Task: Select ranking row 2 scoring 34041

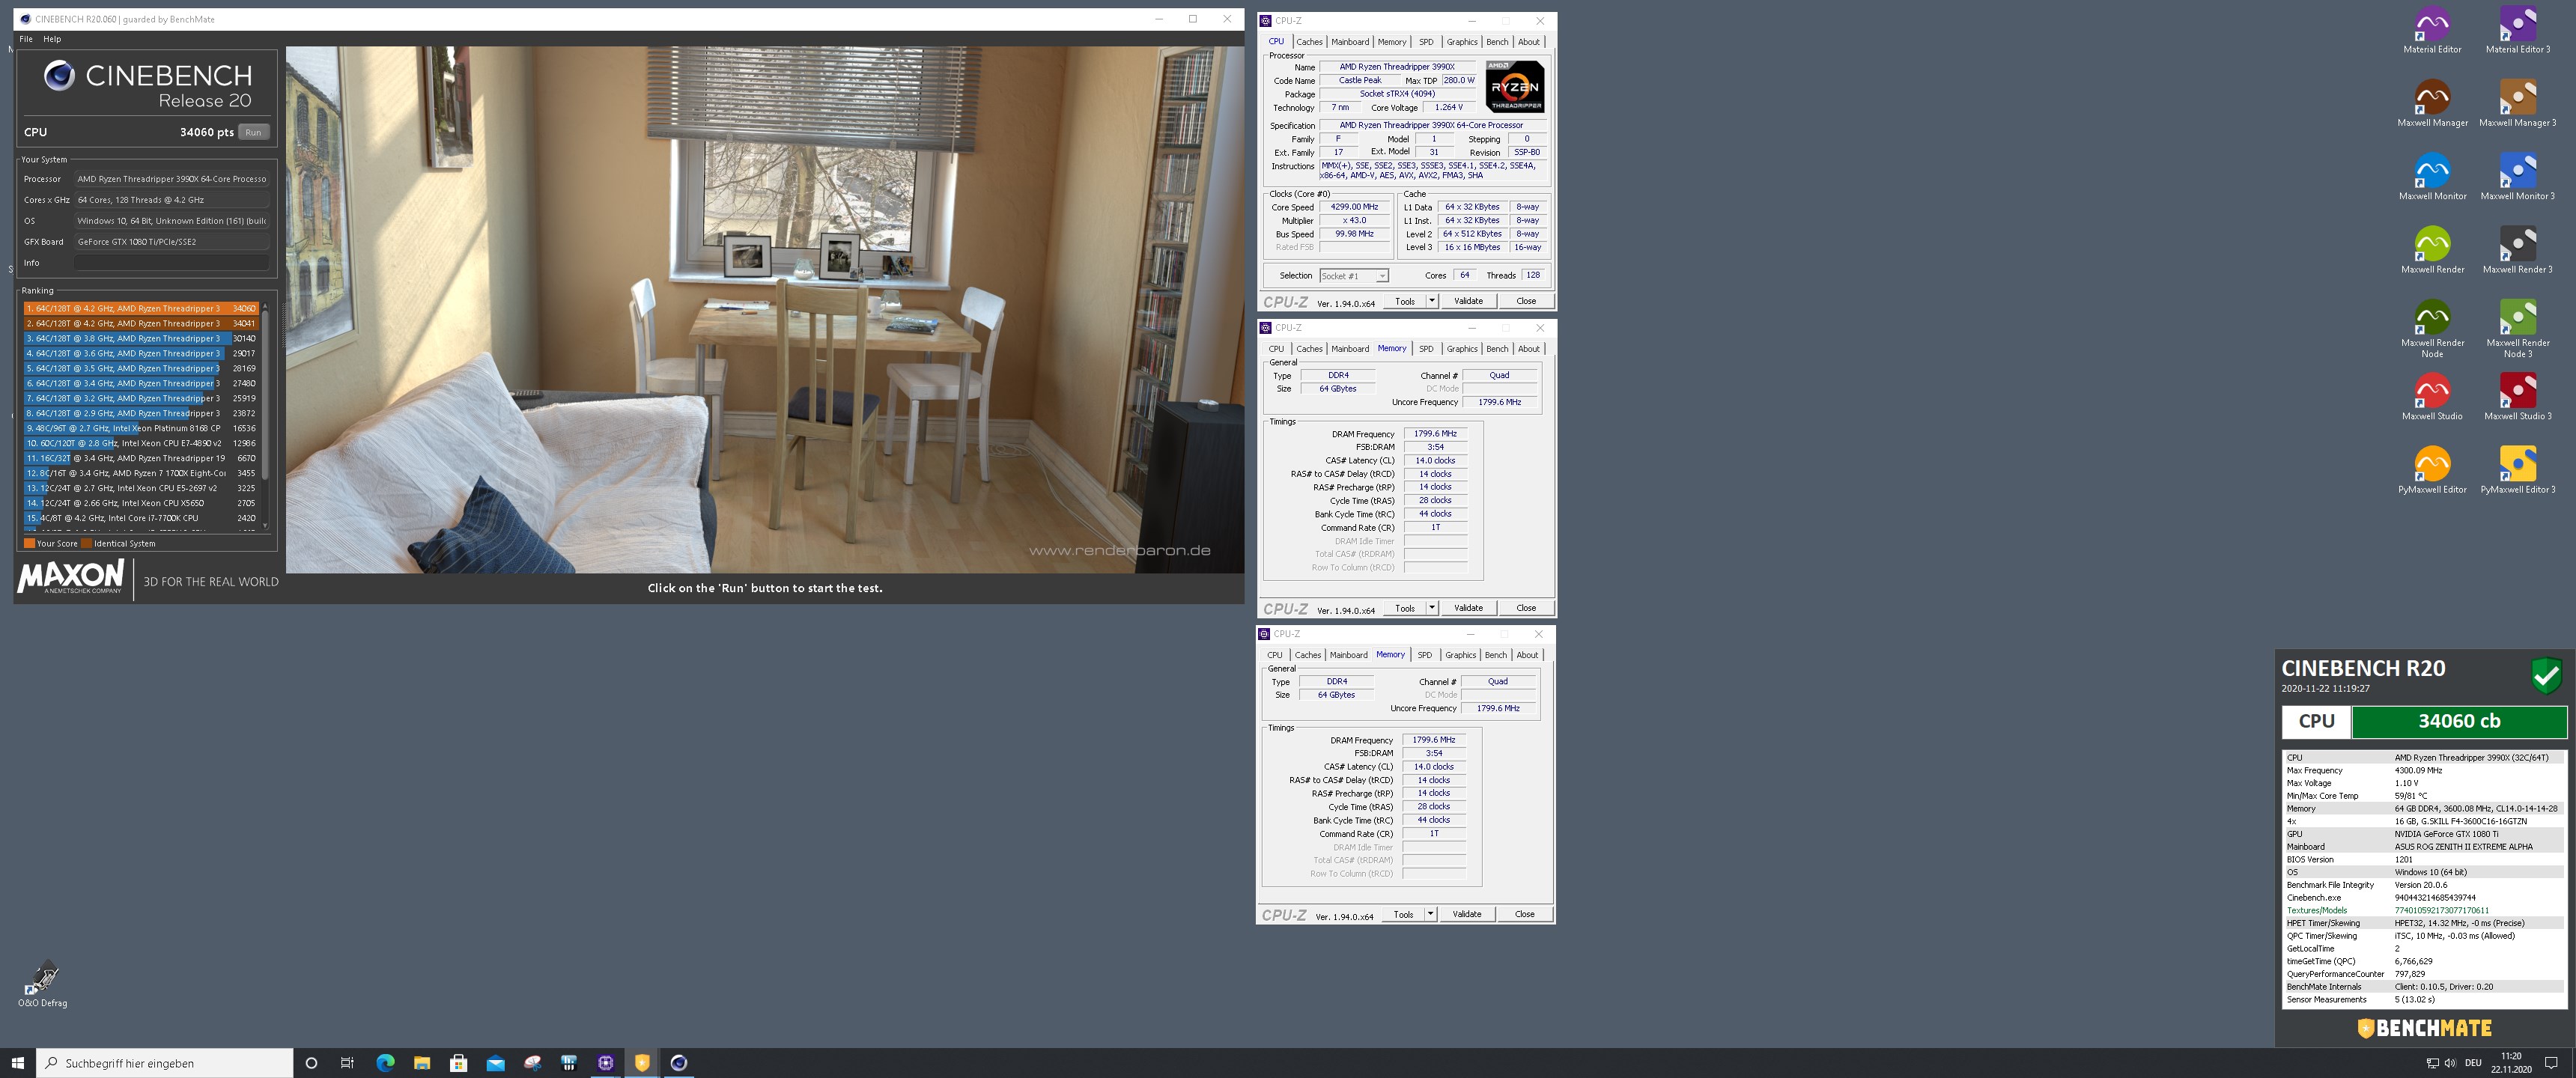Action: tap(141, 324)
